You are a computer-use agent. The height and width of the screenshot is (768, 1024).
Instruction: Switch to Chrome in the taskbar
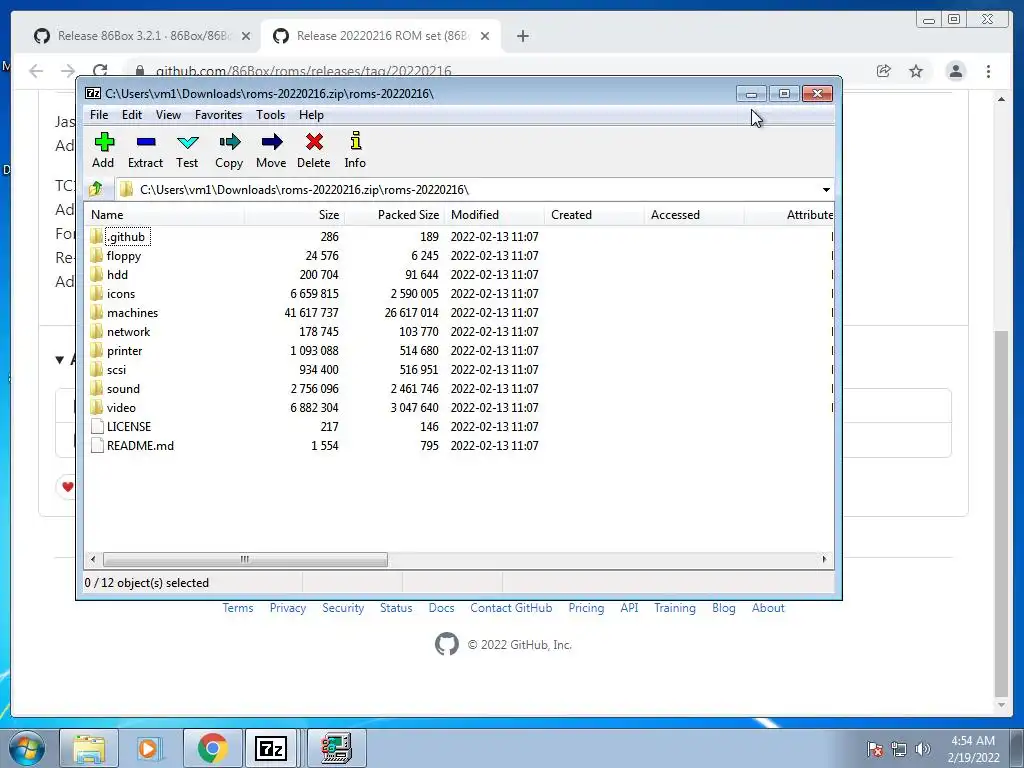[212, 748]
